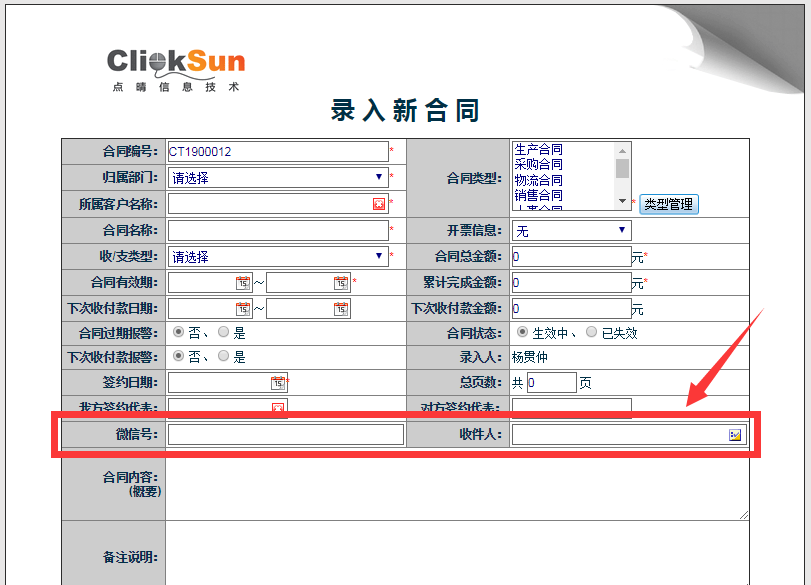811x585 pixels.
Task: Expand the 归属部门 dropdown
Action: (x=278, y=178)
